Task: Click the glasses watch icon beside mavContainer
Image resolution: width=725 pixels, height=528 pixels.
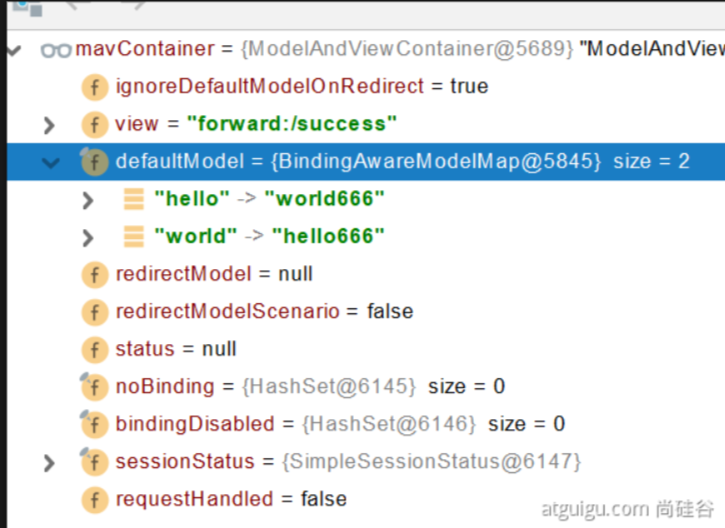Action: [56, 49]
